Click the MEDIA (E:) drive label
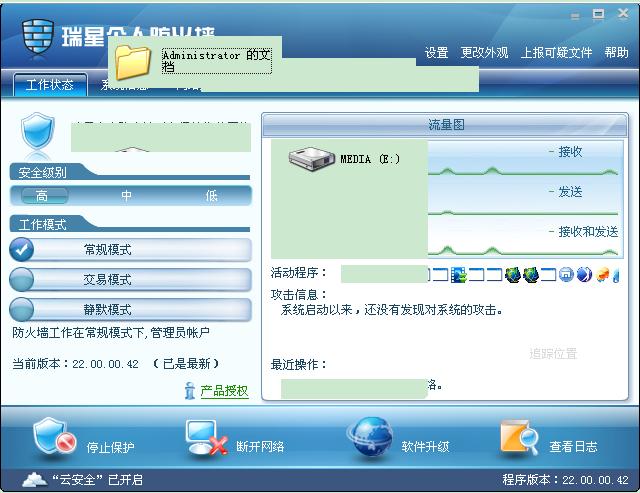The image size is (640, 493). [x=370, y=159]
